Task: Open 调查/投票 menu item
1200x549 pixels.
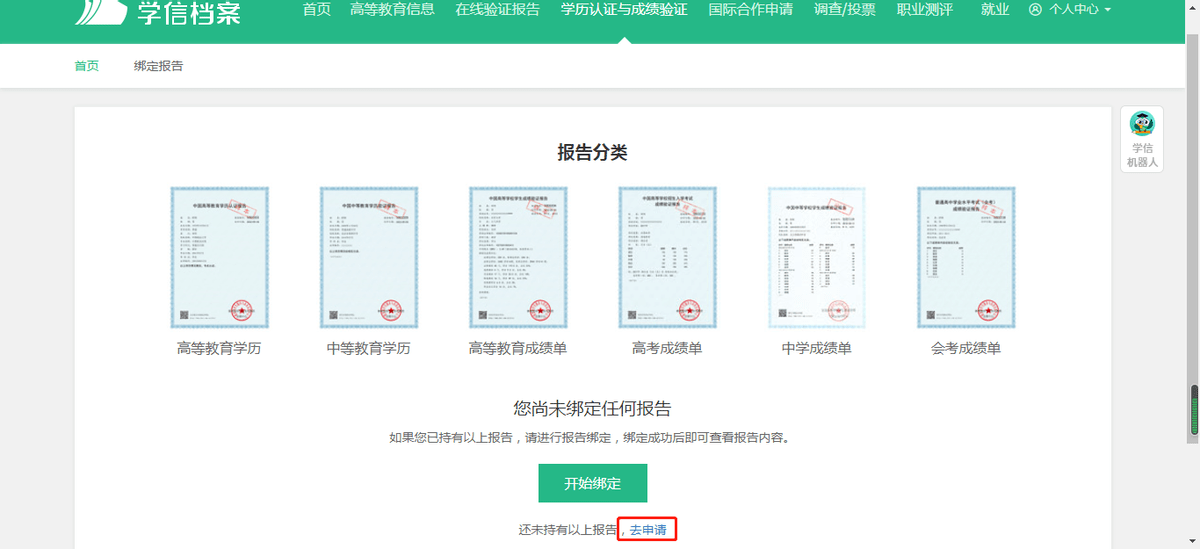Action: pyautogui.click(x=844, y=10)
